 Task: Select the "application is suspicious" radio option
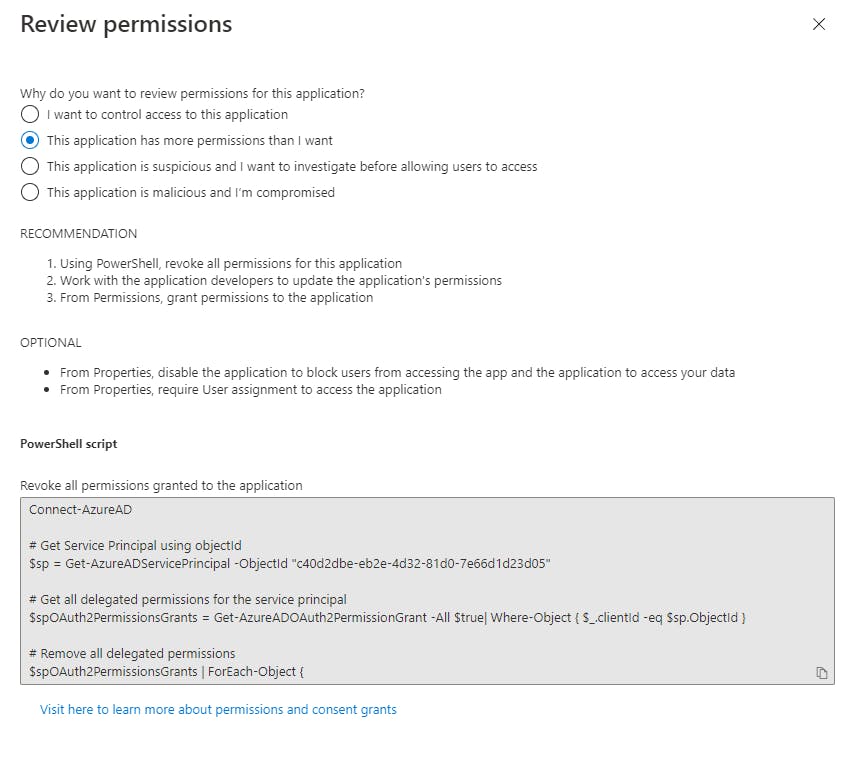[30, 167]
